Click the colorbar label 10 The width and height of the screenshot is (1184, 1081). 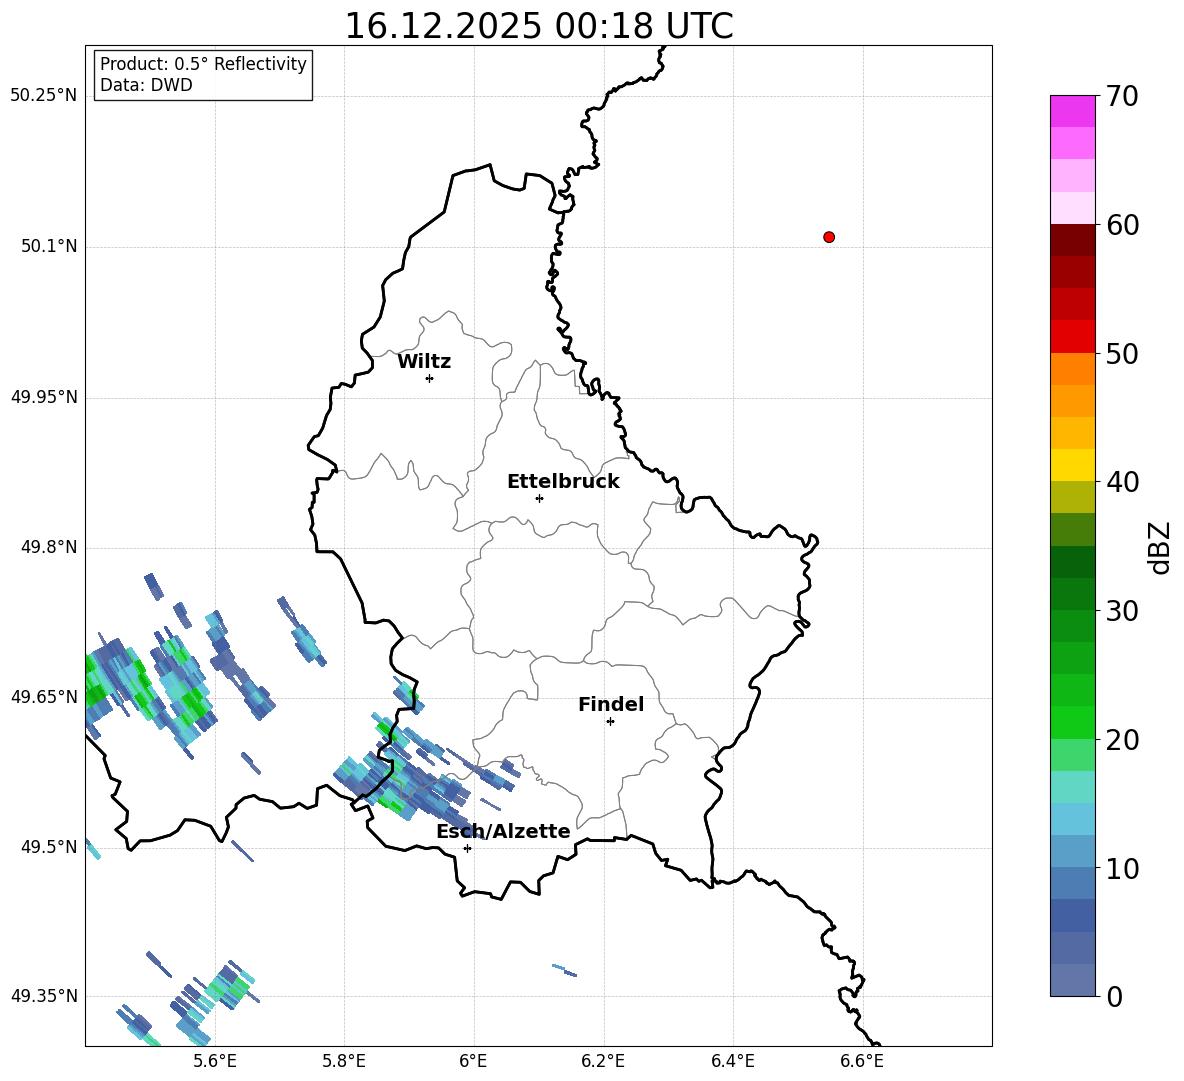pos(1122,868)
